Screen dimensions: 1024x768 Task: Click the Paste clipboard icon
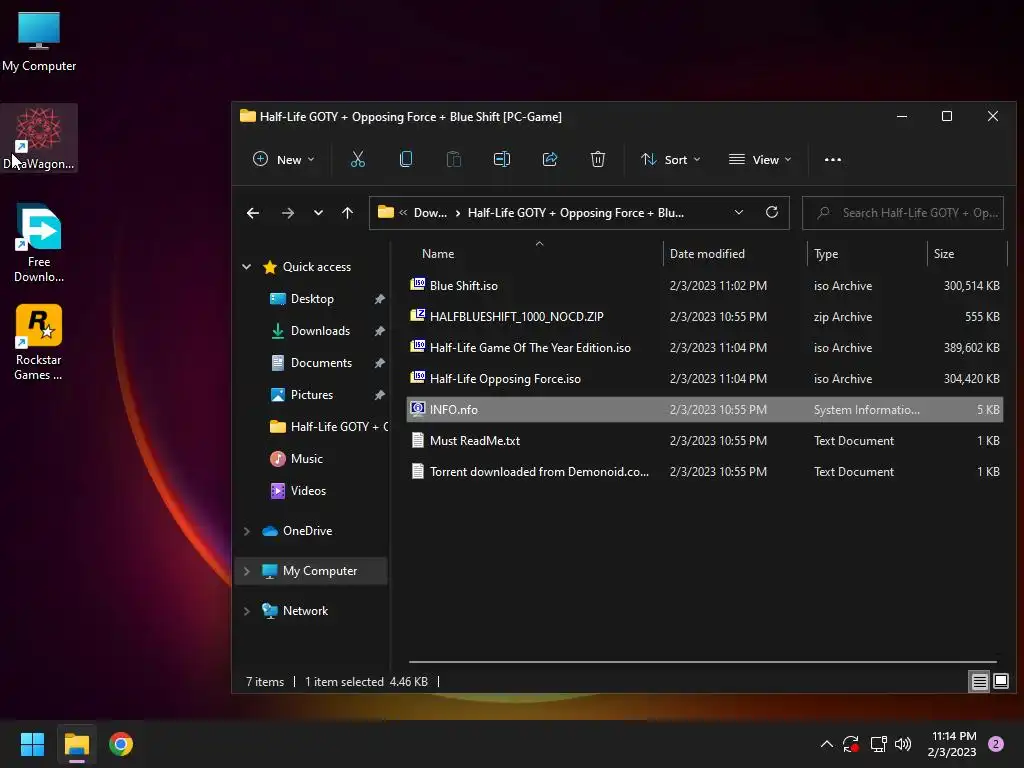(x=454, y=159)
